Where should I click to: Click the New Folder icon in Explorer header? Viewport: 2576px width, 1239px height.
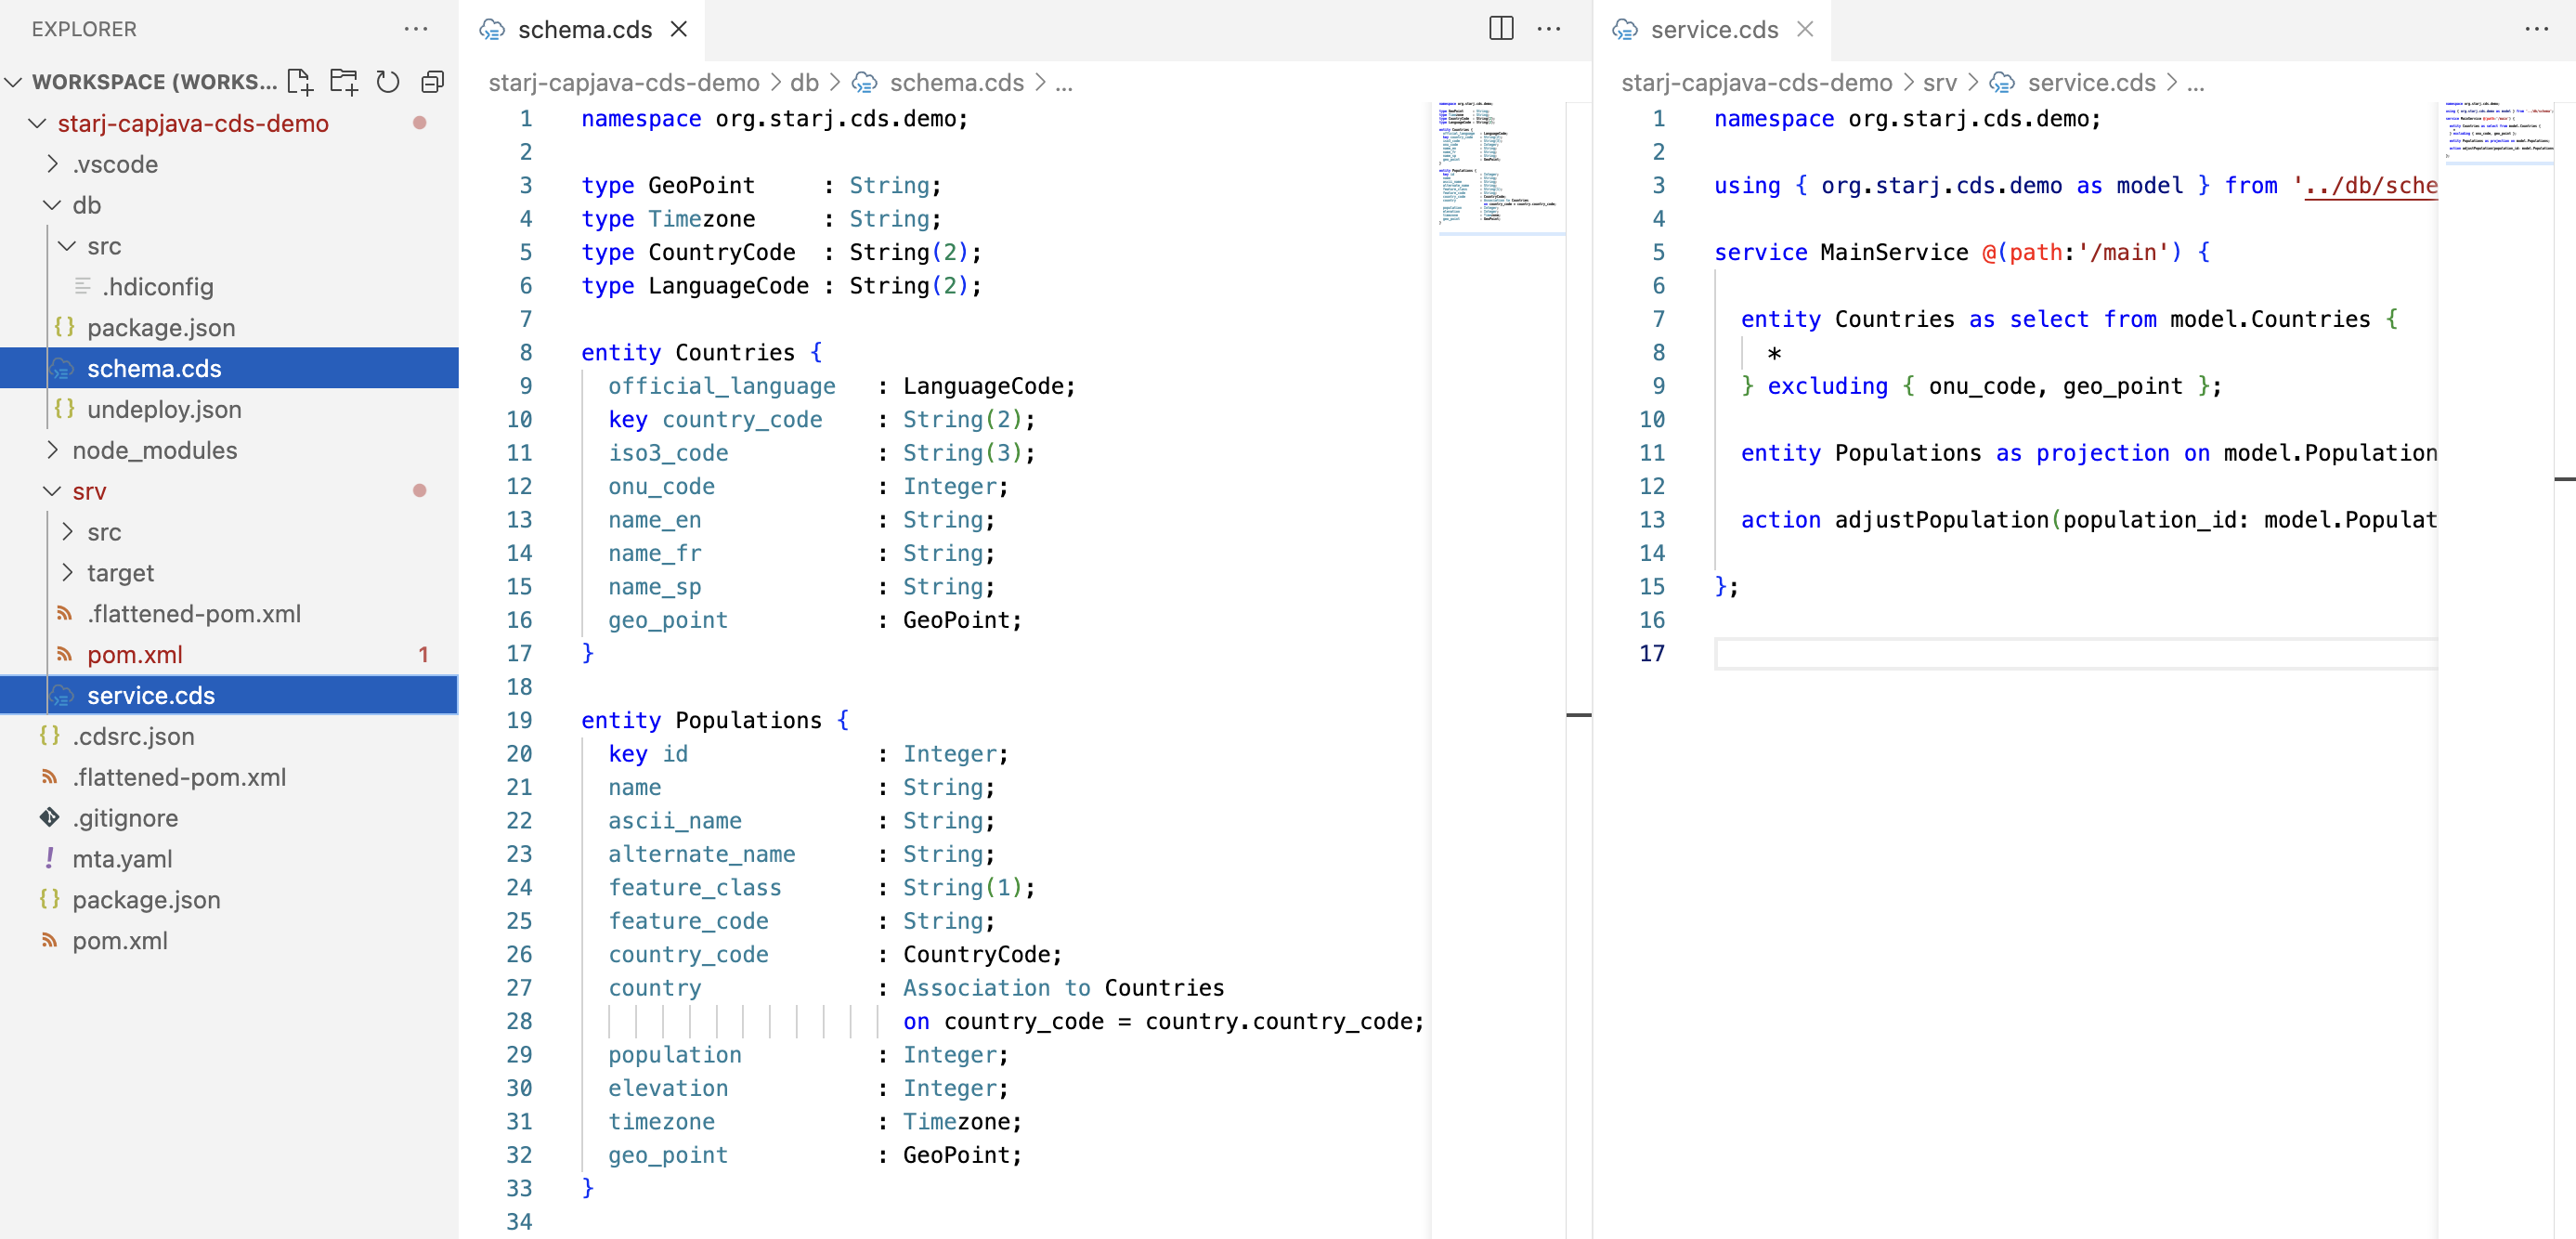point(344,81)
